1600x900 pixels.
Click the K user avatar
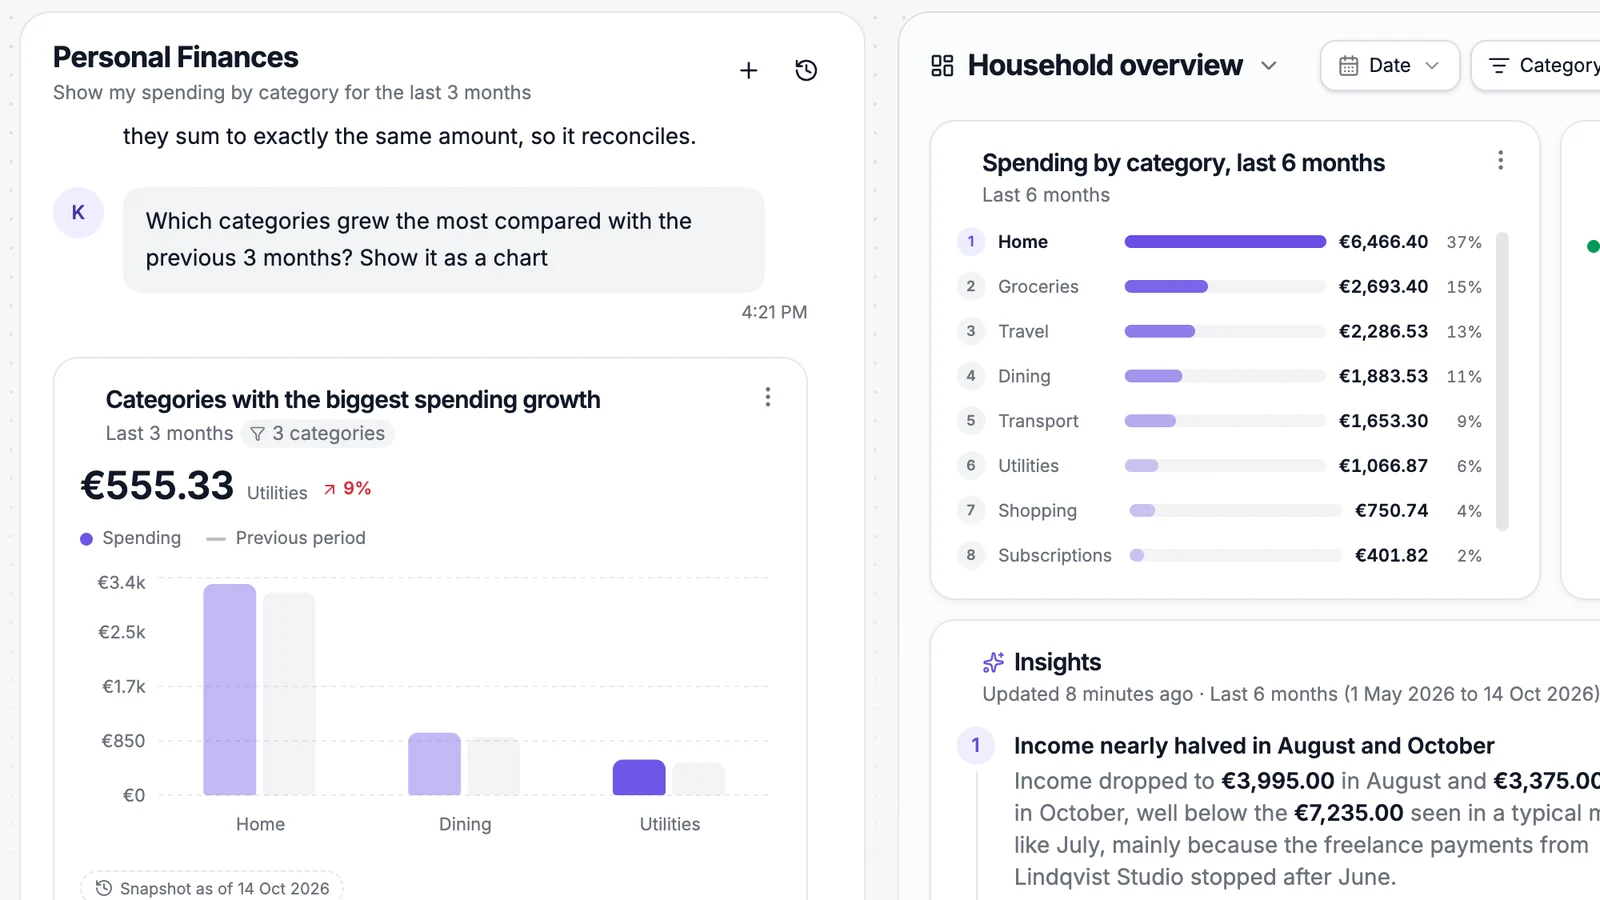78,212
